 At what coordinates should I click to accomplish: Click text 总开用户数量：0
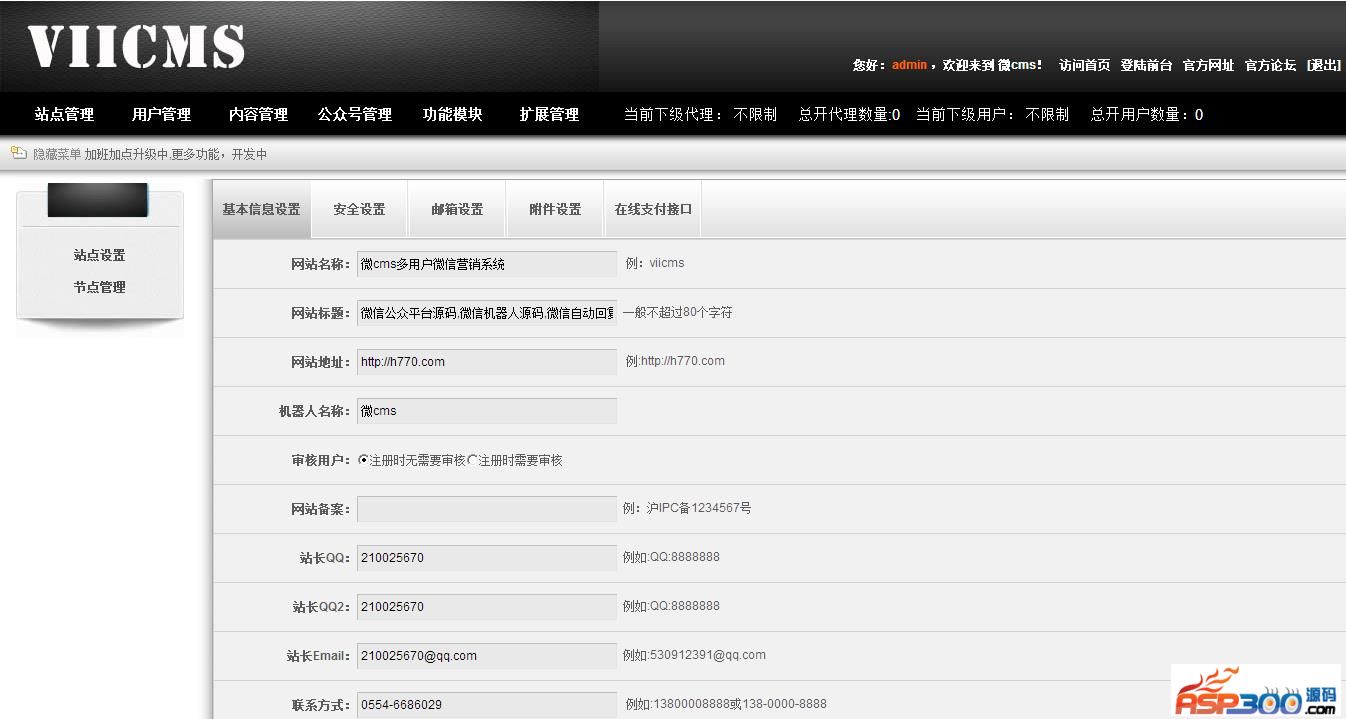click(x=1147, y=115)
